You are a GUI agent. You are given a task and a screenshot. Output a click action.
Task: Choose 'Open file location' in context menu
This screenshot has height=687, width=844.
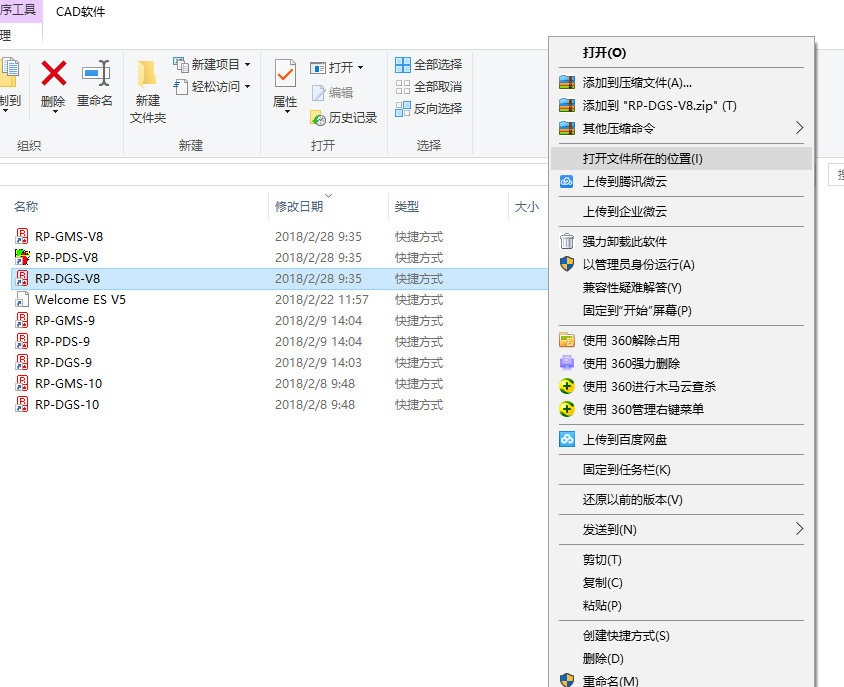(642, 158)
